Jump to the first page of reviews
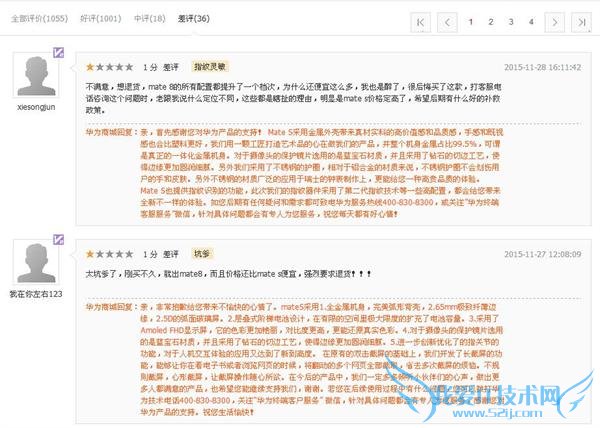Viewport: 600px width, 428px height. coord(421,22)
